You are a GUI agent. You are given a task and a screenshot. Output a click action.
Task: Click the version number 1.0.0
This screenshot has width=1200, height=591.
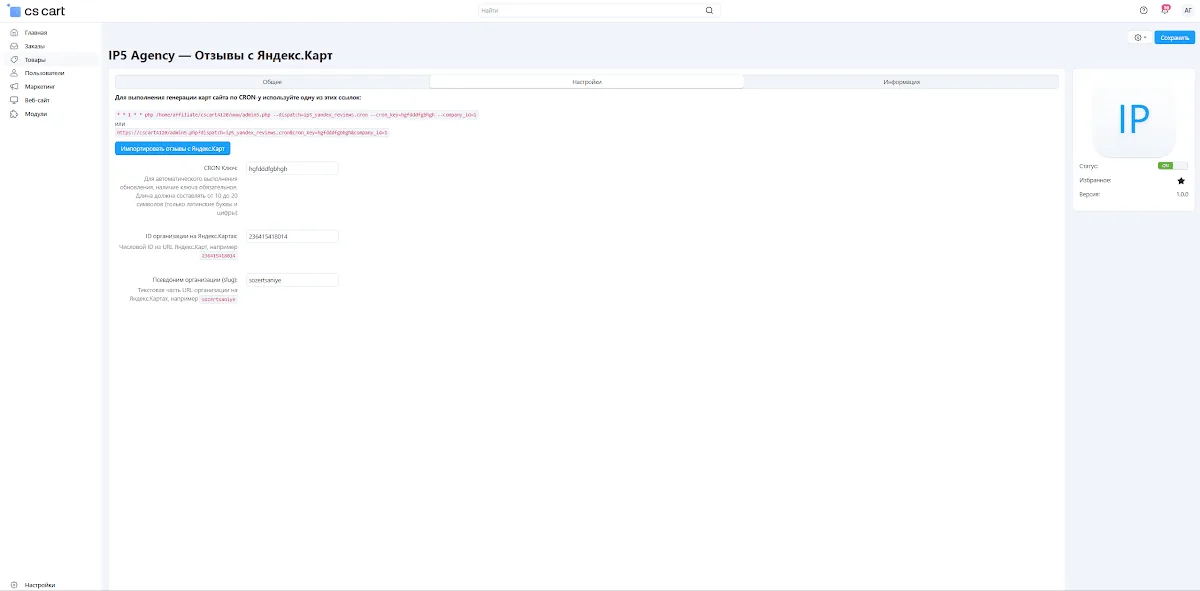click(1182, 194)
